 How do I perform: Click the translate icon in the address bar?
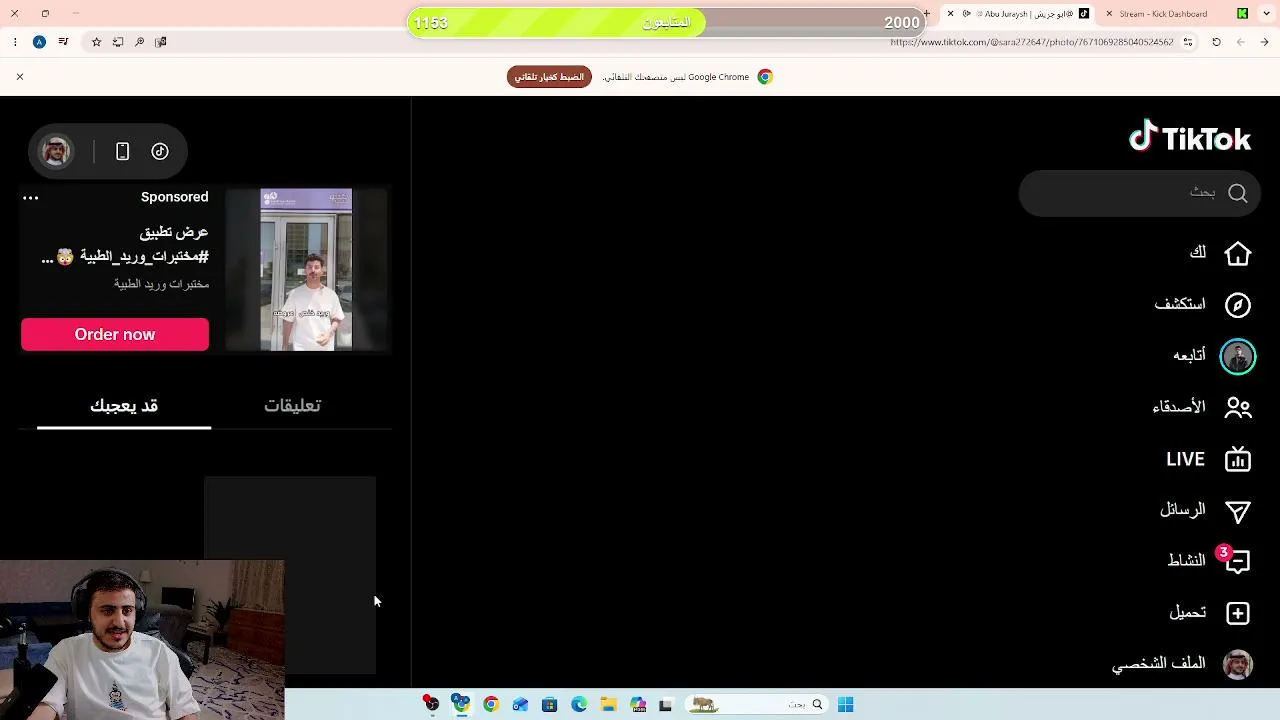click(160, 42)
